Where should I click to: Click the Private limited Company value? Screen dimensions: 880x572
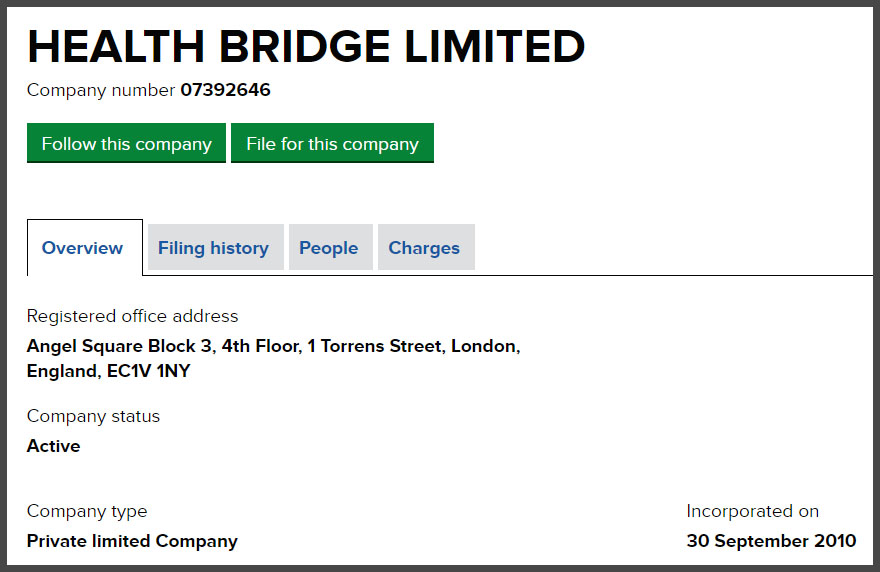click(x=132, y=541)
